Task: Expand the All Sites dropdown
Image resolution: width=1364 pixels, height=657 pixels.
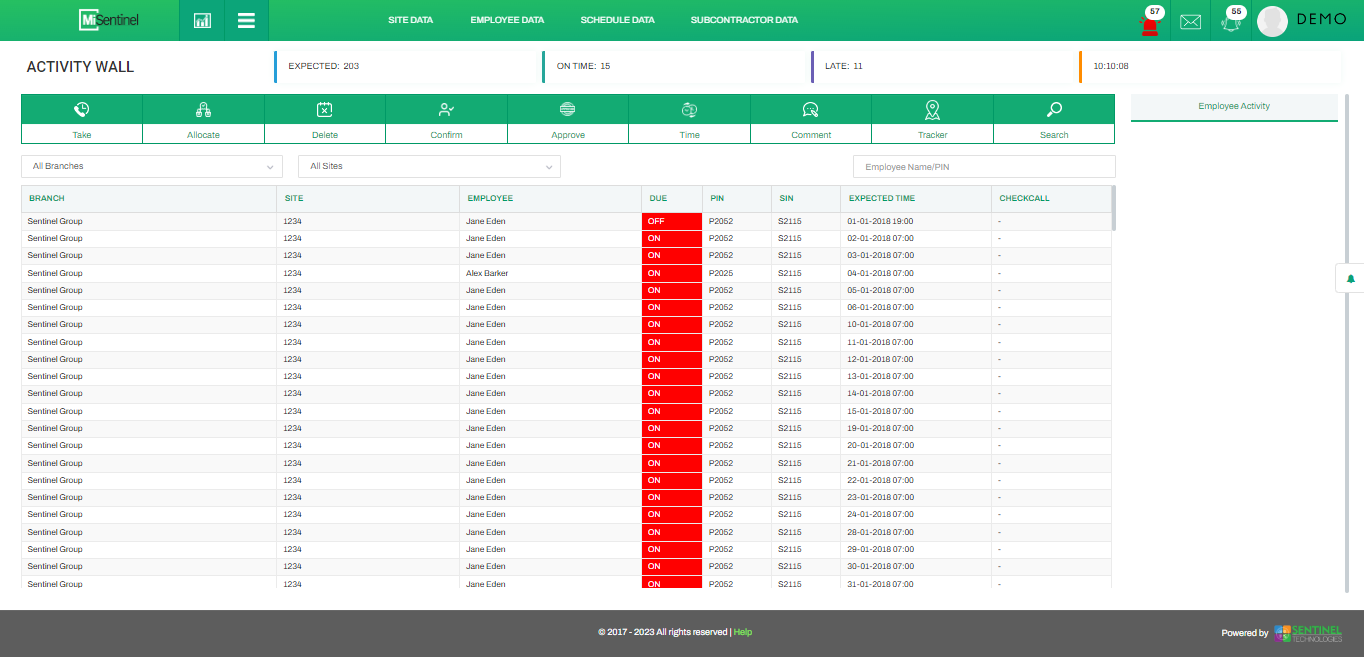Action: click(429, 166)
